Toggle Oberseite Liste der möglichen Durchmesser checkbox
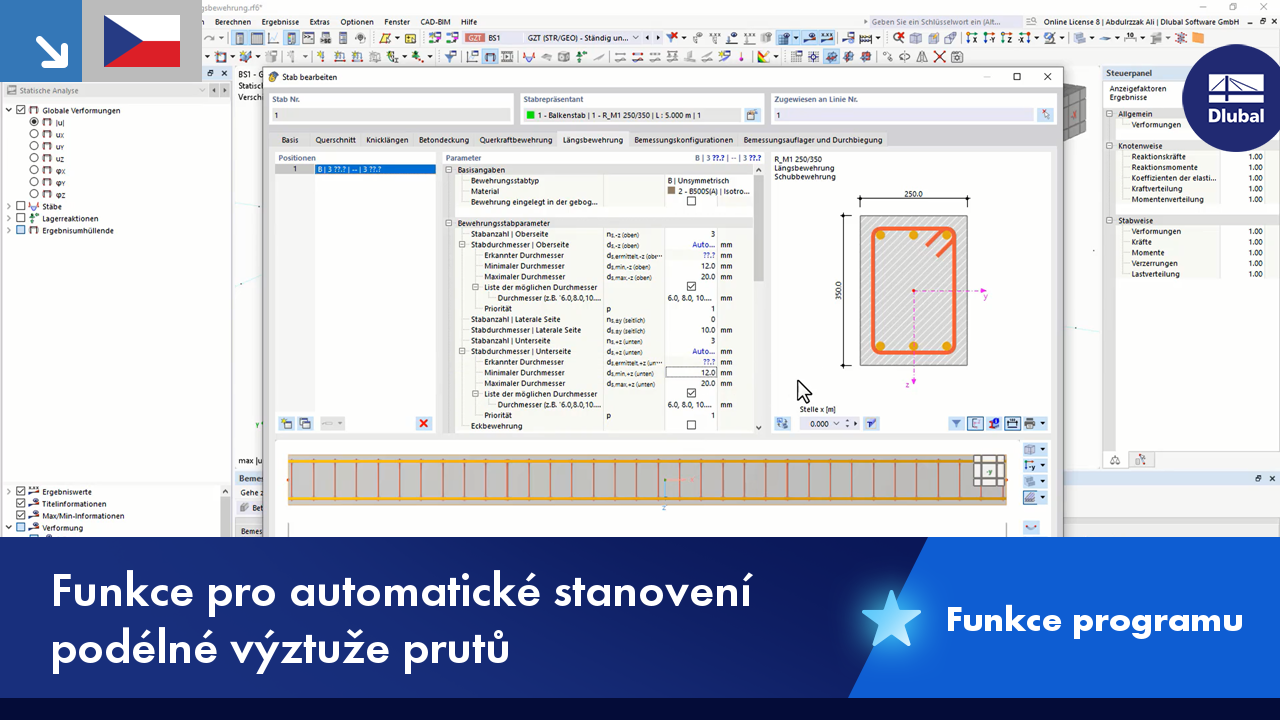 tap(691, 287)
